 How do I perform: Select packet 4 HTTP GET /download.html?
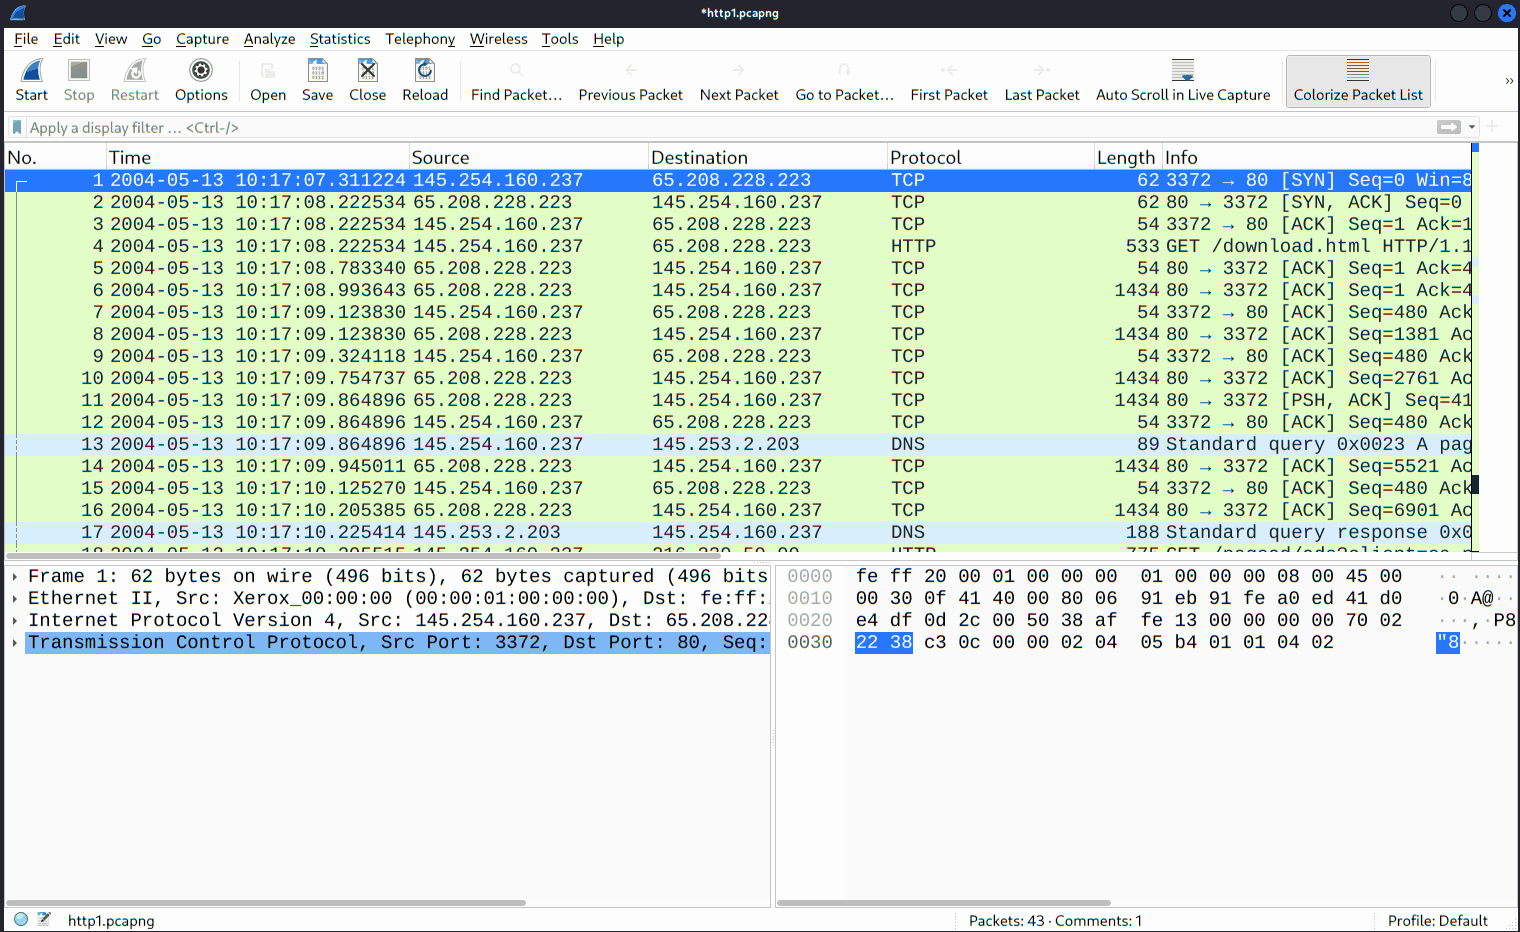point(738,246)
